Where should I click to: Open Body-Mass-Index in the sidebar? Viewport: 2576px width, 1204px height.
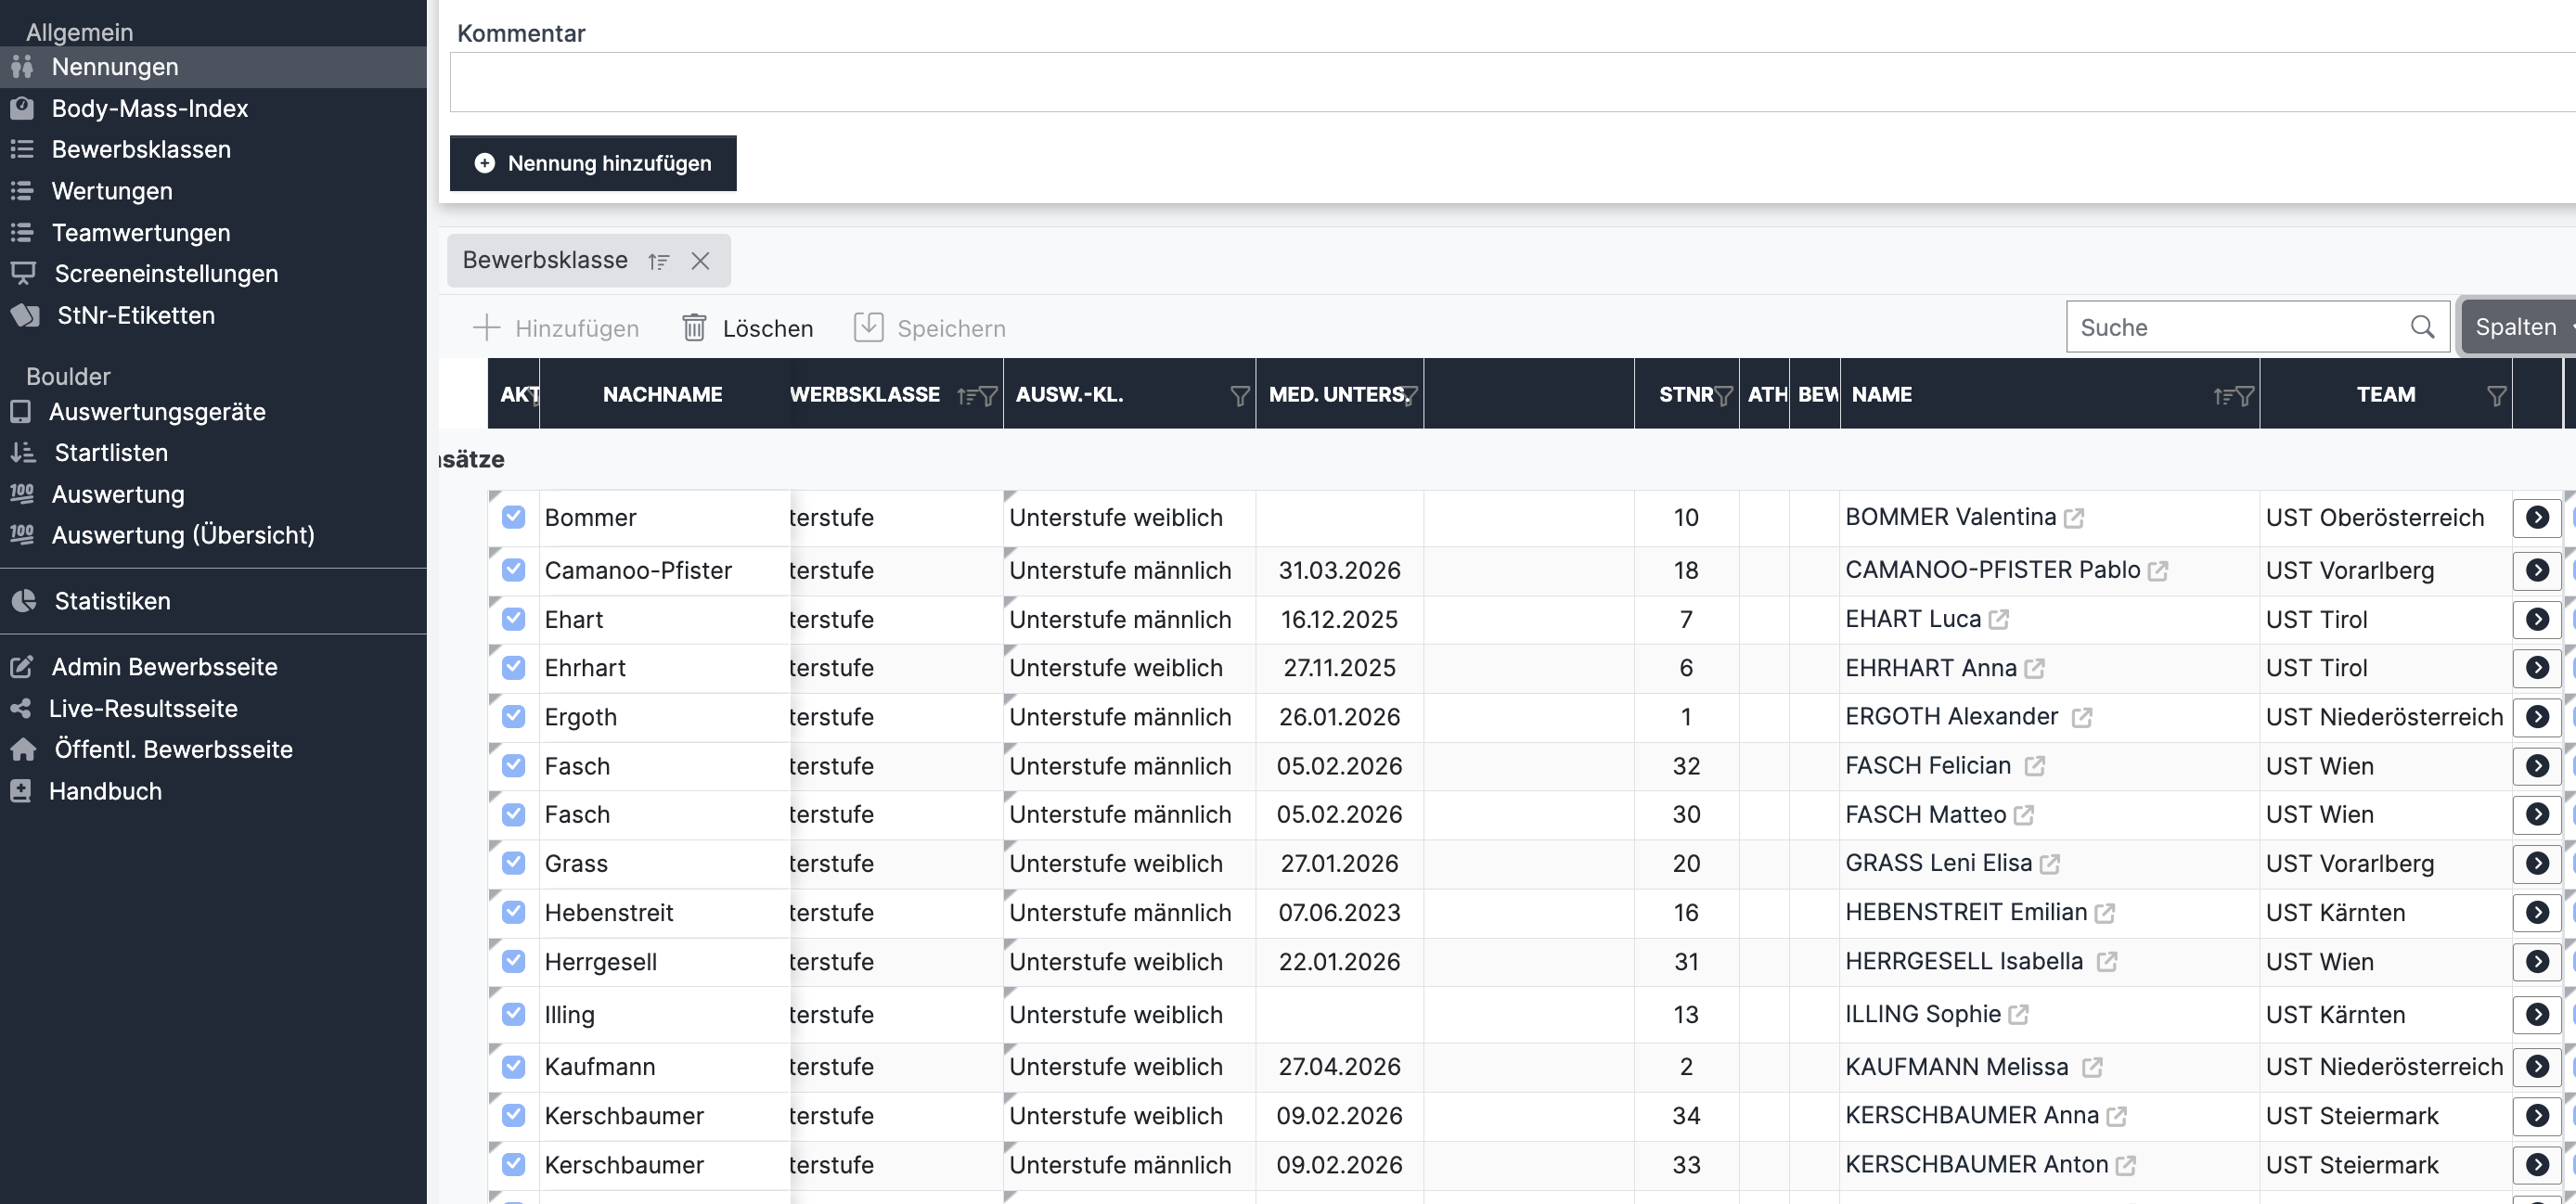point(150,108)
